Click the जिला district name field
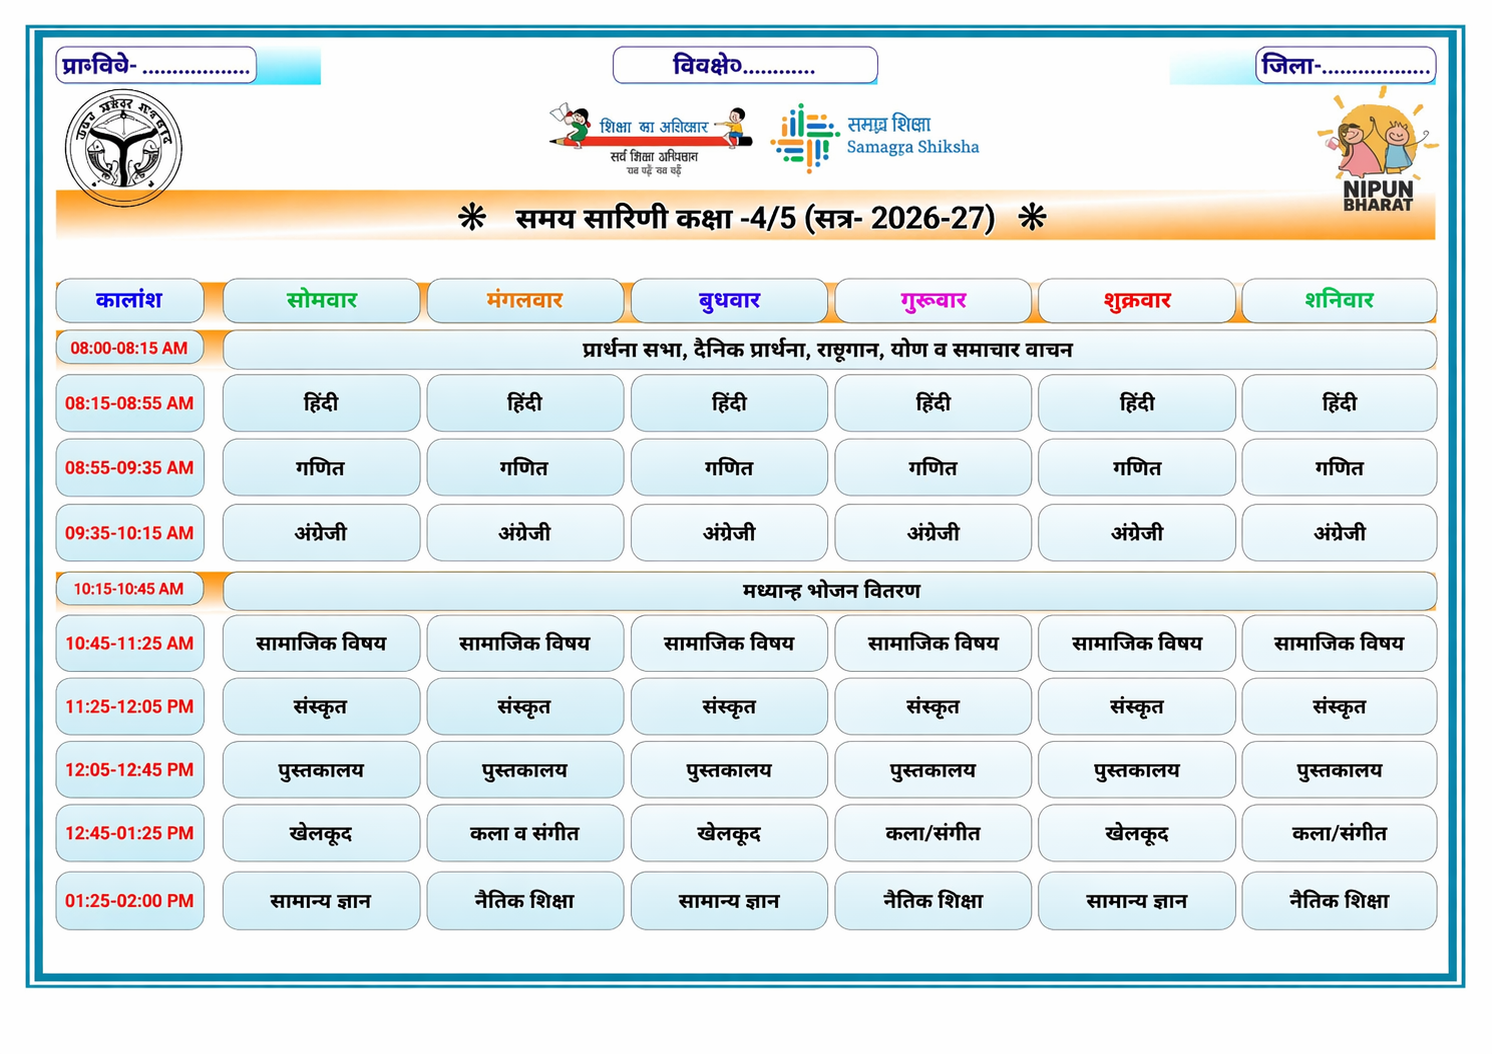1492x1054 pixels. tap(1345, 66)
